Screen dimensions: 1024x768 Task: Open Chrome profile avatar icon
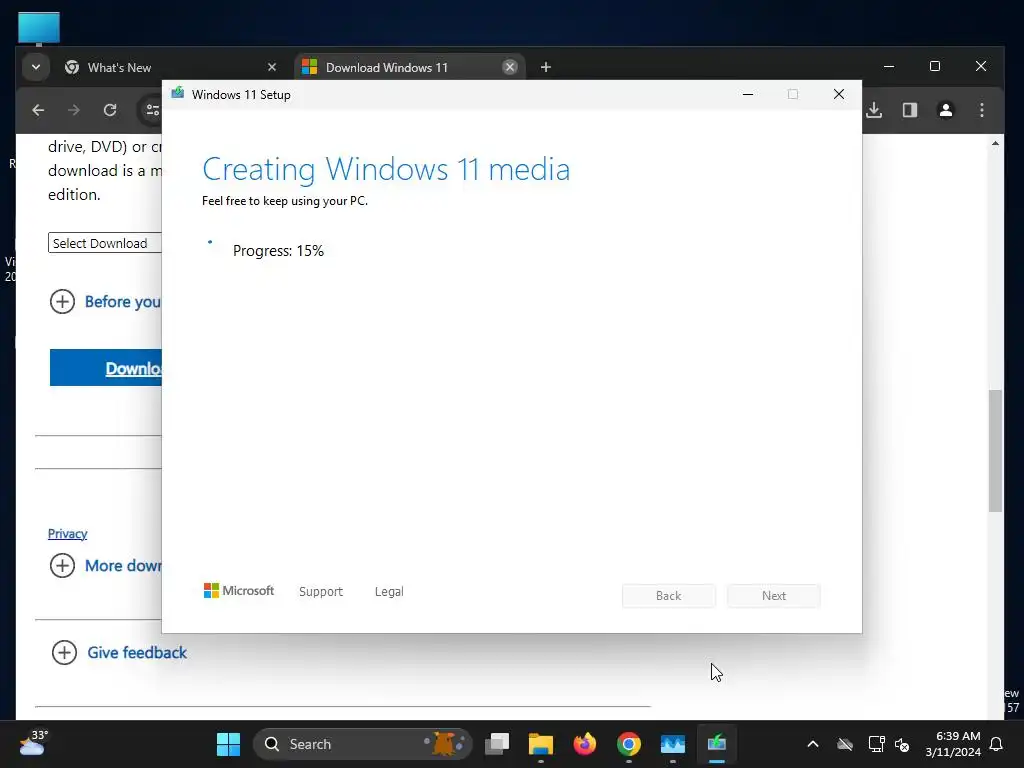tap(946, 110)
